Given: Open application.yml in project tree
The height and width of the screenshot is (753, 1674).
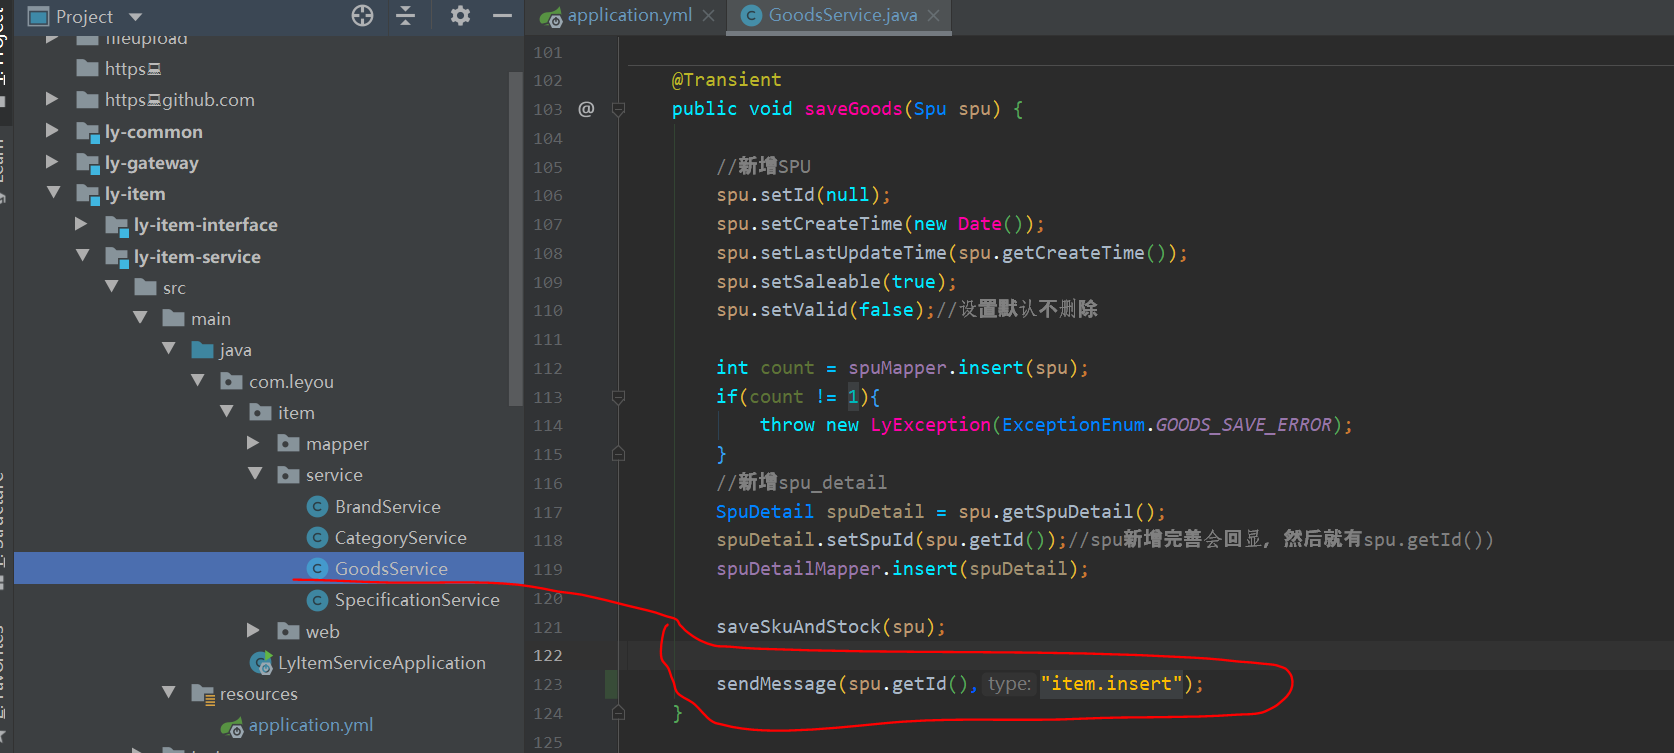Looking at the screenshot, I should [x=311, y=725].
